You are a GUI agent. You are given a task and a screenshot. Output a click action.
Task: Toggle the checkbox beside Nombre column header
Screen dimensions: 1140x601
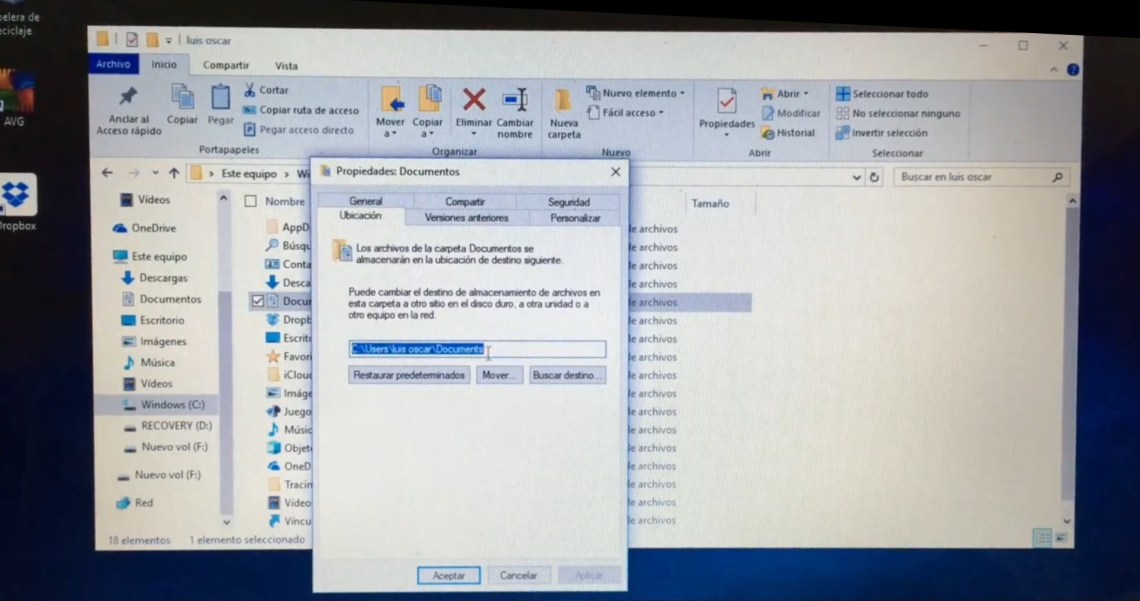pyautogui.click(x=251, y=201)
